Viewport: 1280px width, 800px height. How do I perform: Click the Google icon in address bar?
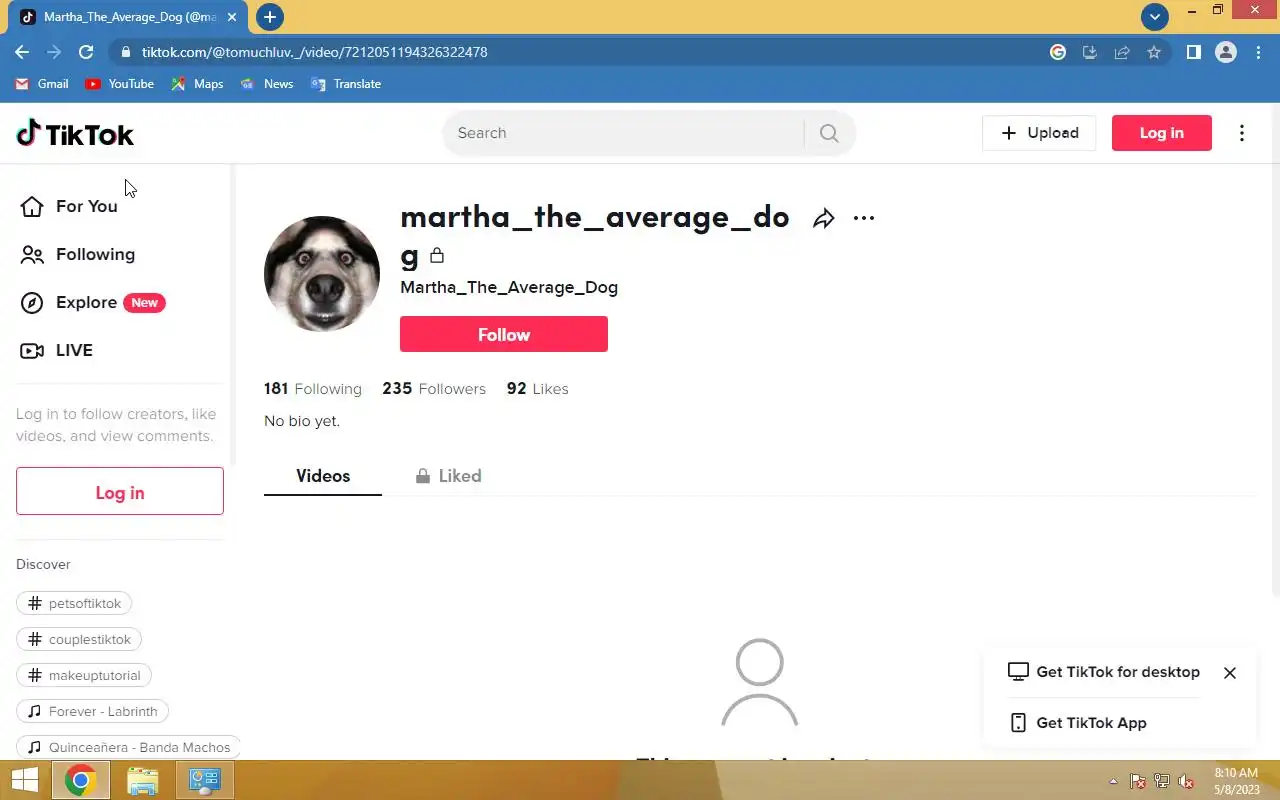1058,52
